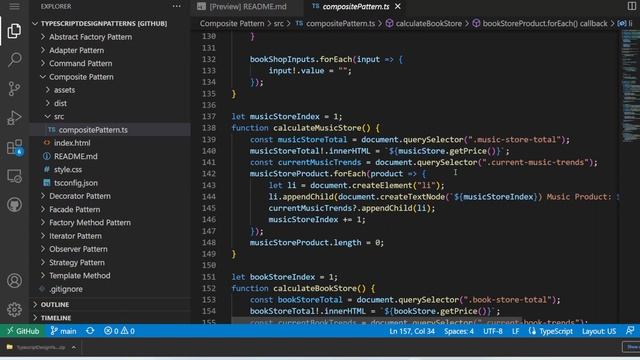Open the Accounts menu
640x360 pixels.
14,280
